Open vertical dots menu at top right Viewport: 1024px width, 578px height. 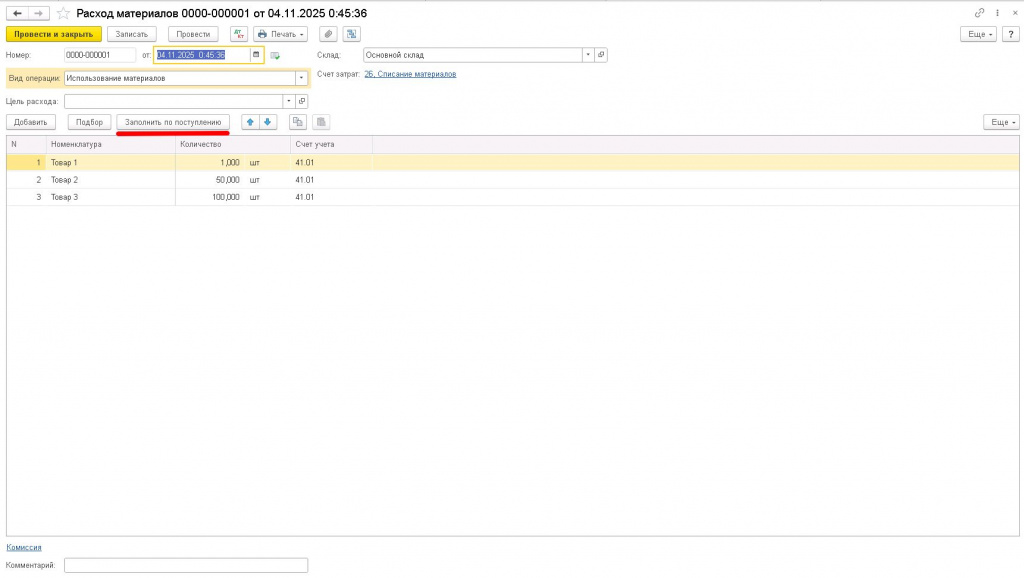coord(997,13)
